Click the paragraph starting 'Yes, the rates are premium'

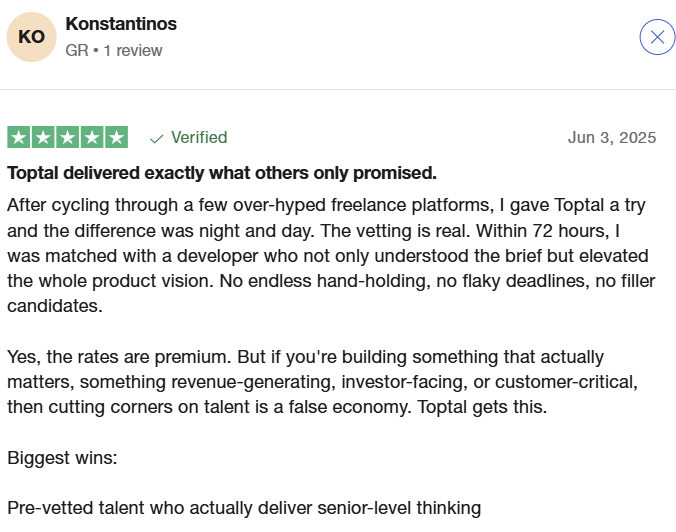[x=322, y=382]
